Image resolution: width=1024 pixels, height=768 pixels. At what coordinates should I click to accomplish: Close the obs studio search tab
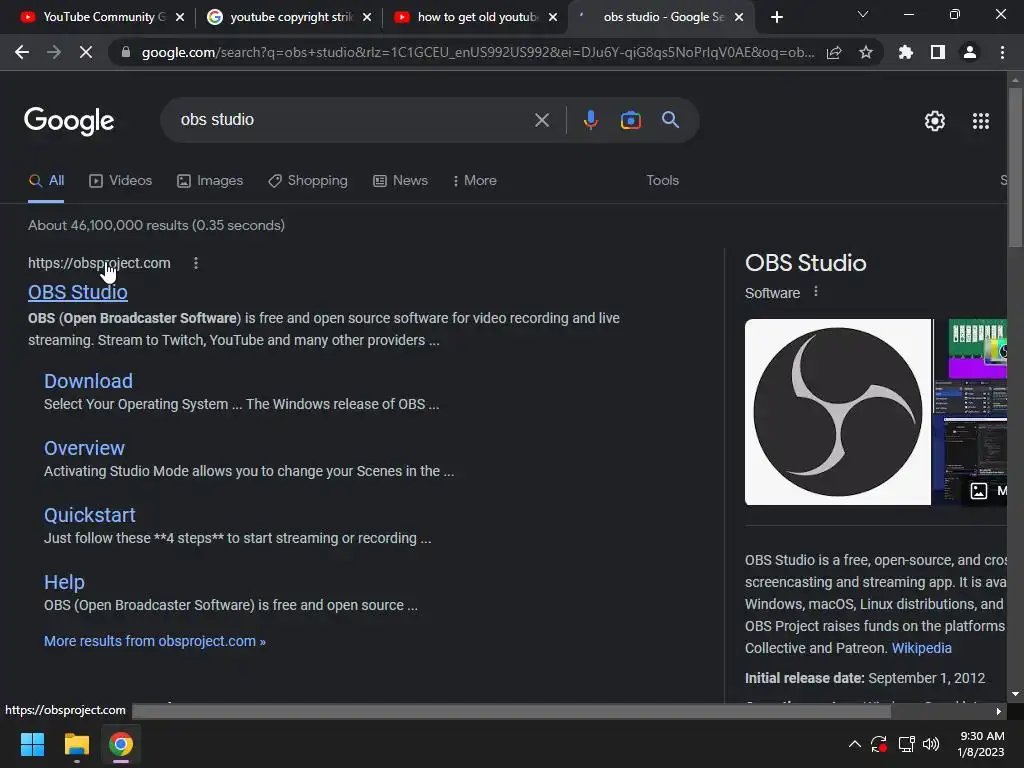click(739, 17)
